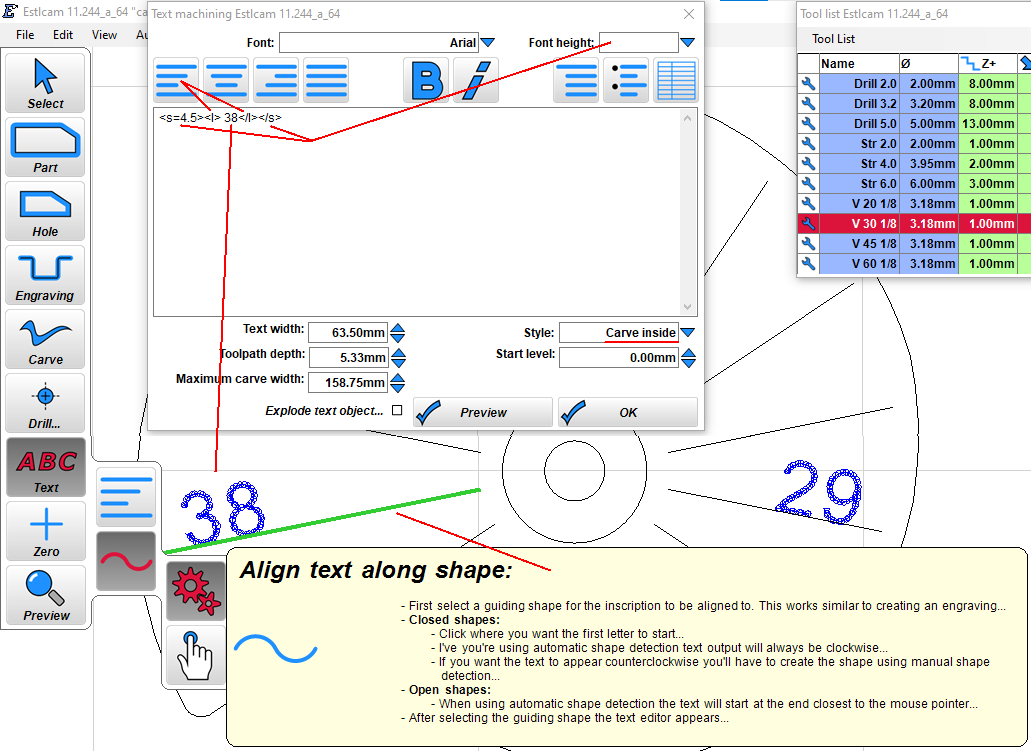Open the File menu
The width and height of the screenshot is (1031, 751).
click(x=25, y=35)
